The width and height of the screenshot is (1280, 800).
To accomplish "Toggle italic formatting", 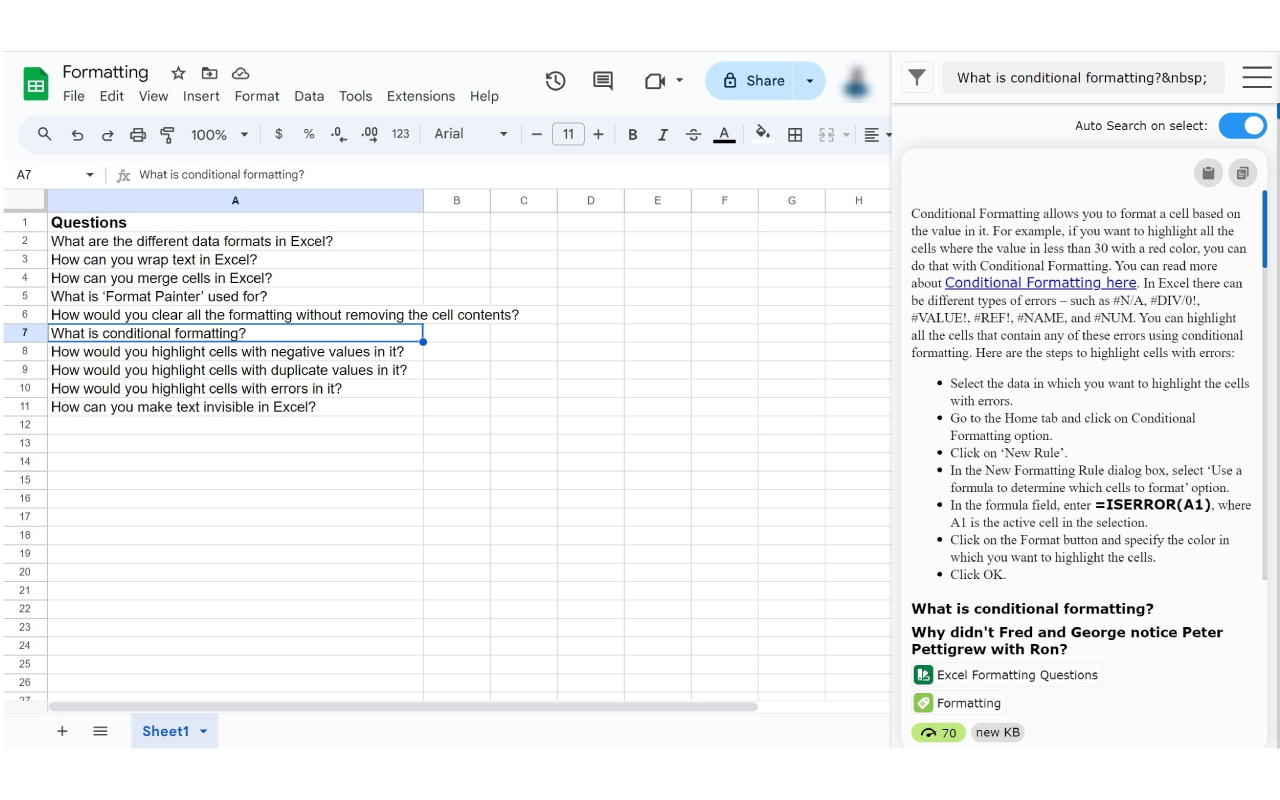I will click(x=662, y=135).
